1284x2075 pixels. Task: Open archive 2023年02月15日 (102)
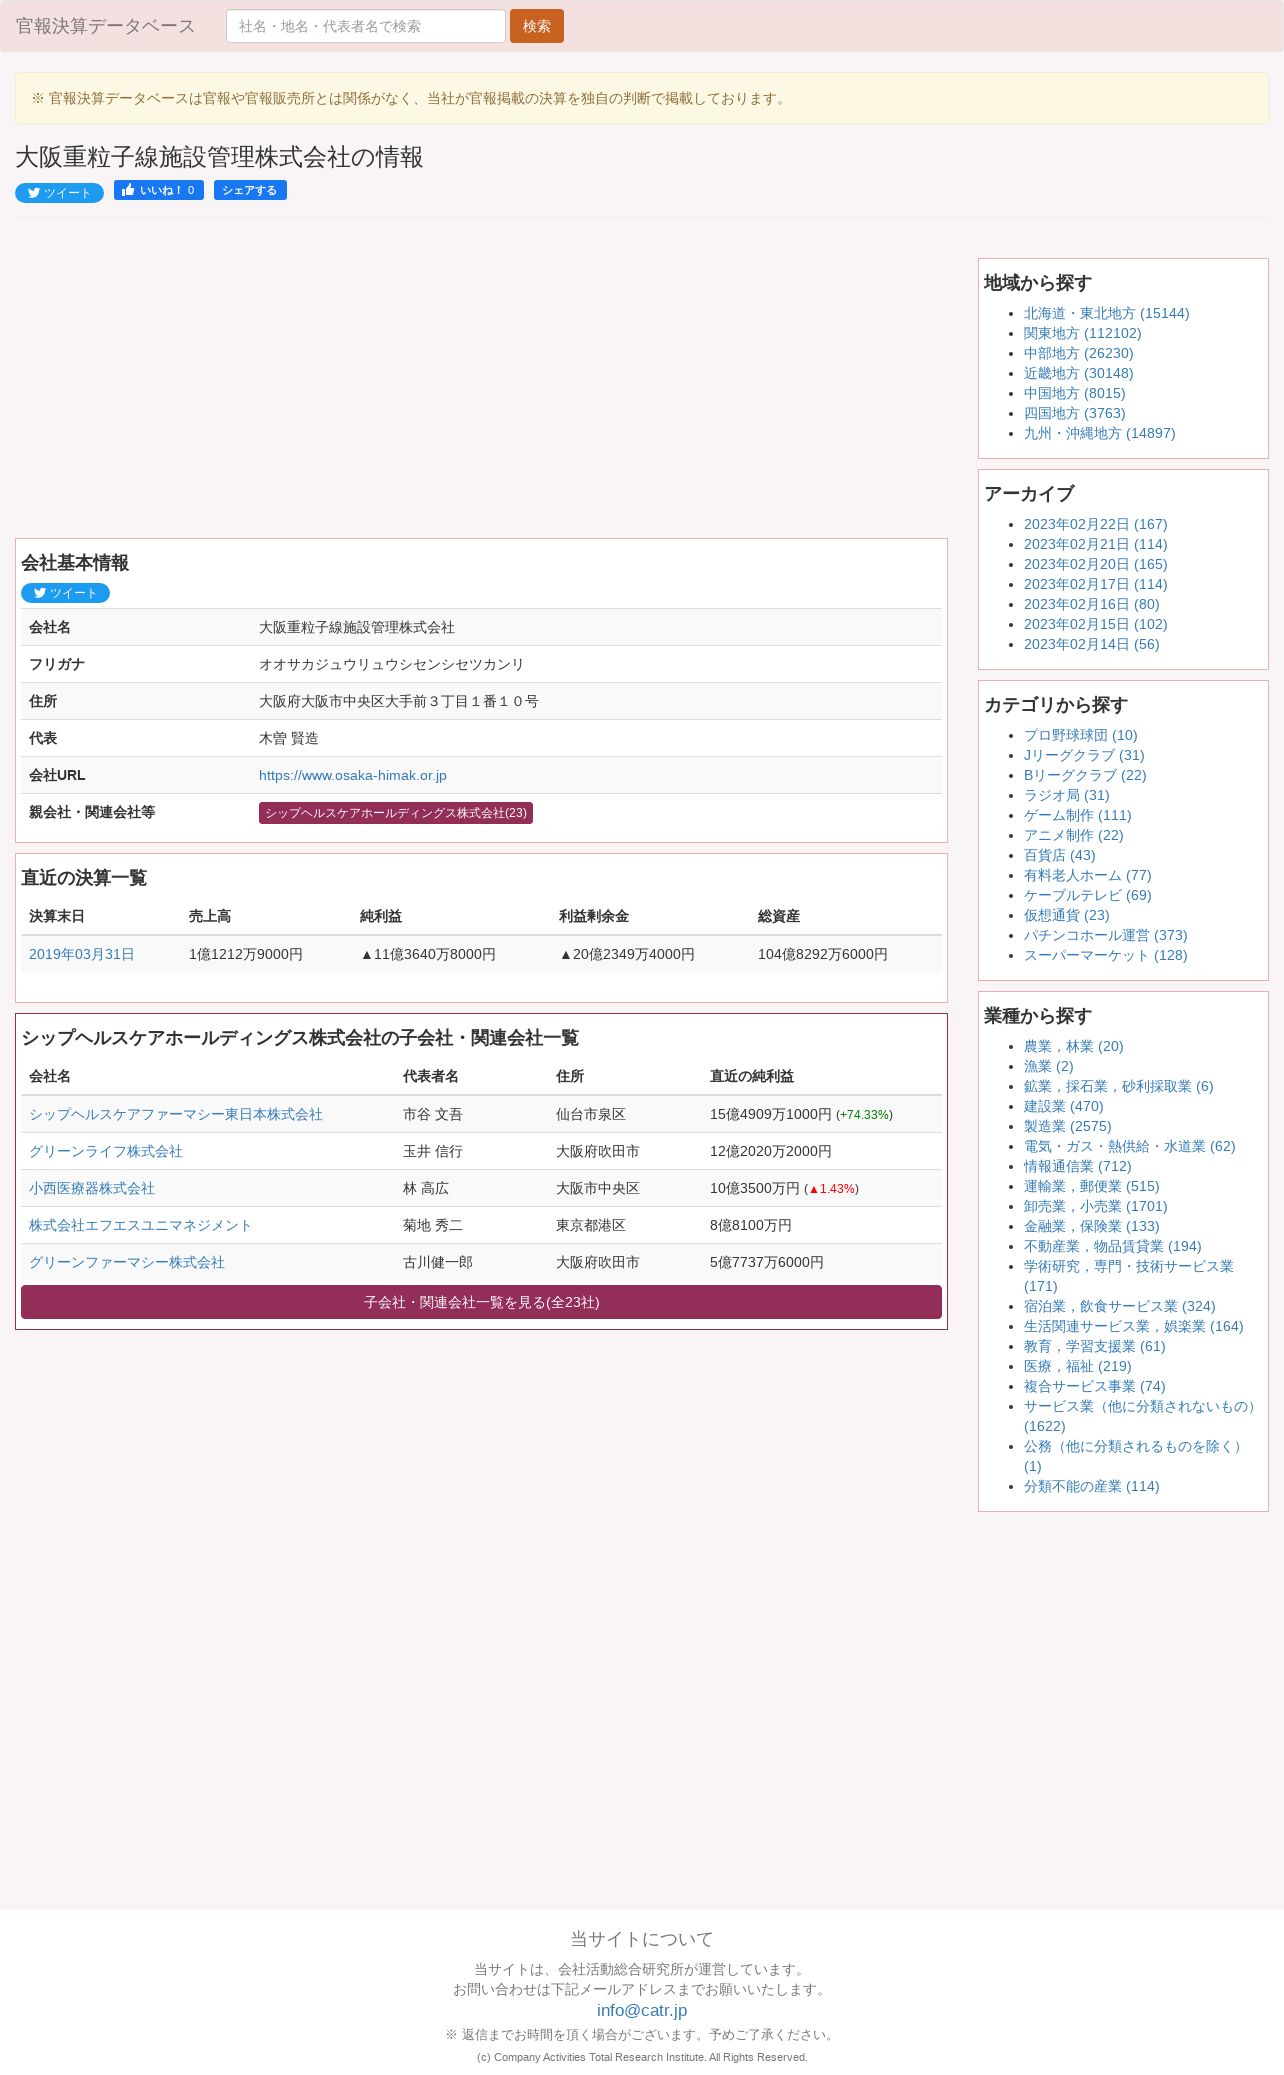1095,624
